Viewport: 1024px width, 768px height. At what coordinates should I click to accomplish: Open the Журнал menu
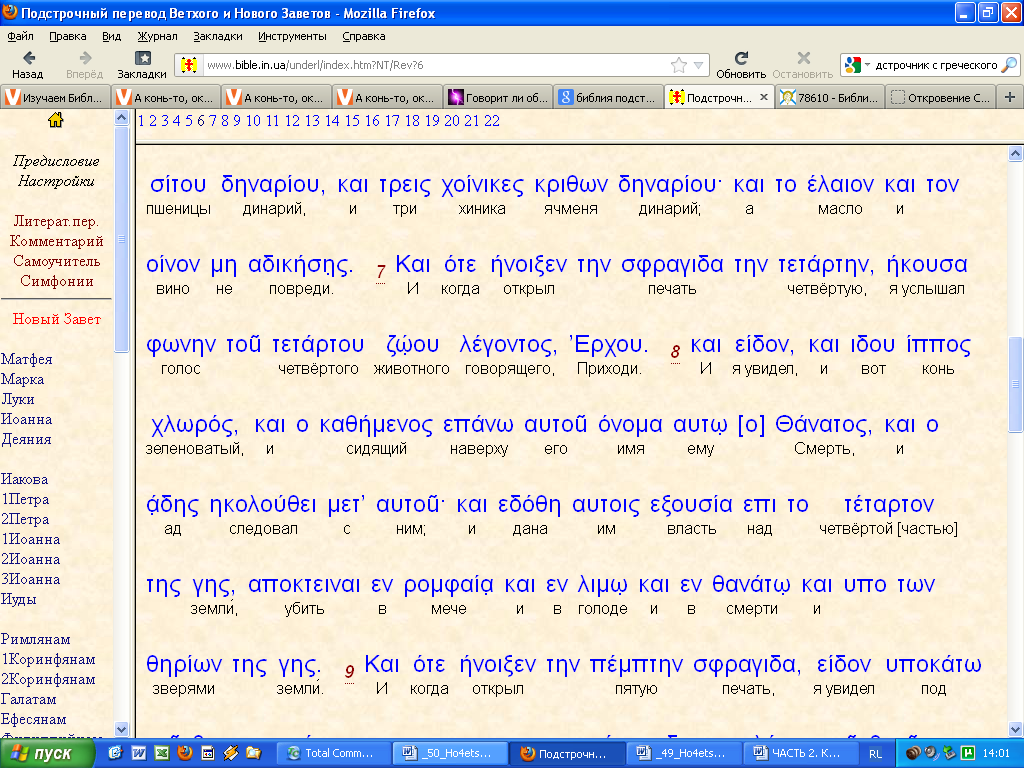pos(157,36)
